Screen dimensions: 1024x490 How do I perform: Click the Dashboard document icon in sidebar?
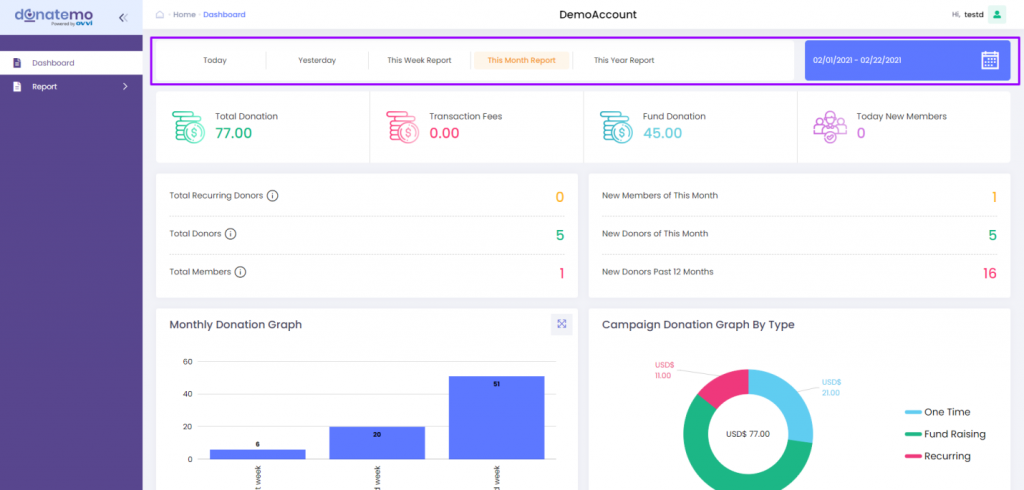tap(18, 63)
